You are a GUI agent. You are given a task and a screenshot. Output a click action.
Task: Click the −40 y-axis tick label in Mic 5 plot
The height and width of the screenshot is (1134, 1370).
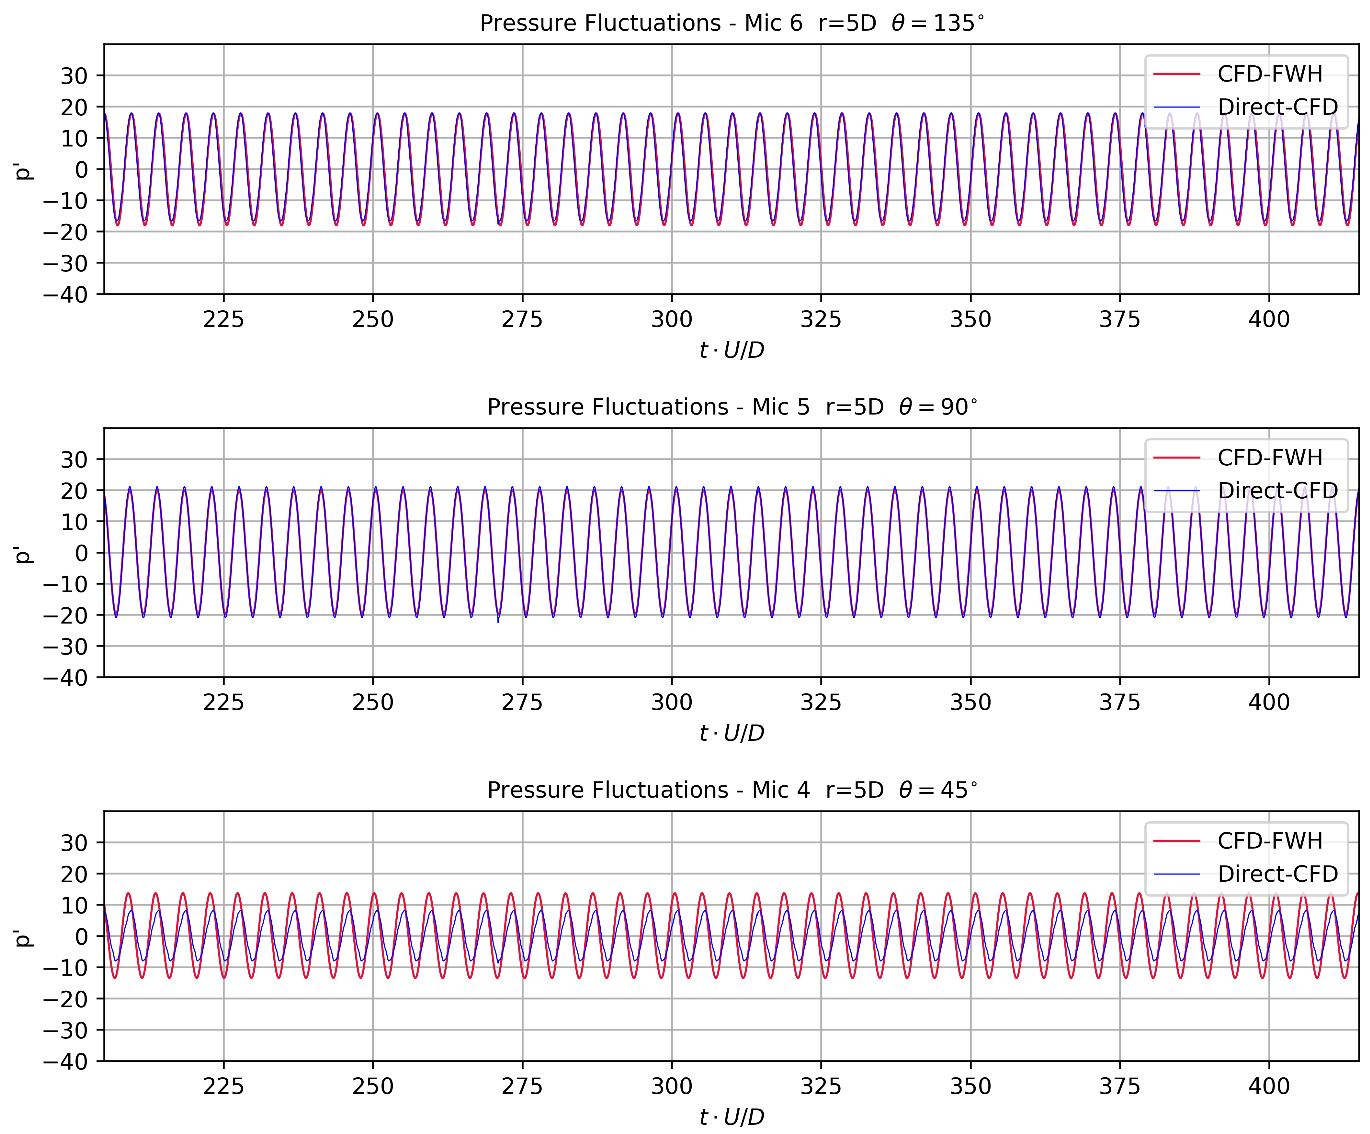tap(66, 678)
